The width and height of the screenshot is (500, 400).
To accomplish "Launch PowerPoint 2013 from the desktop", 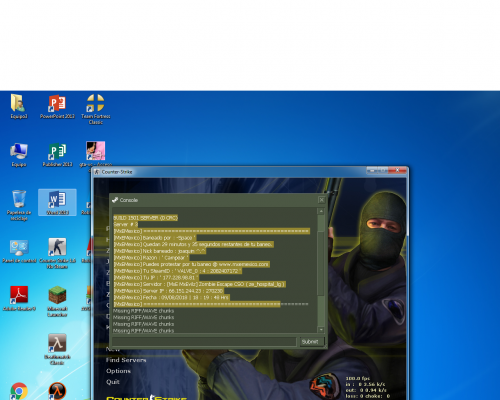I will (57, 106).
